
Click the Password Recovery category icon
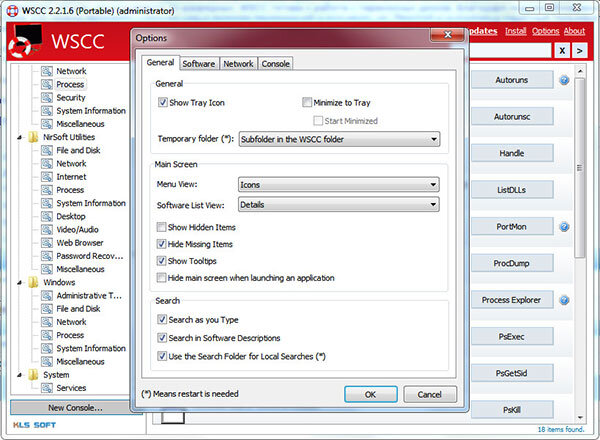coord(47,256)
